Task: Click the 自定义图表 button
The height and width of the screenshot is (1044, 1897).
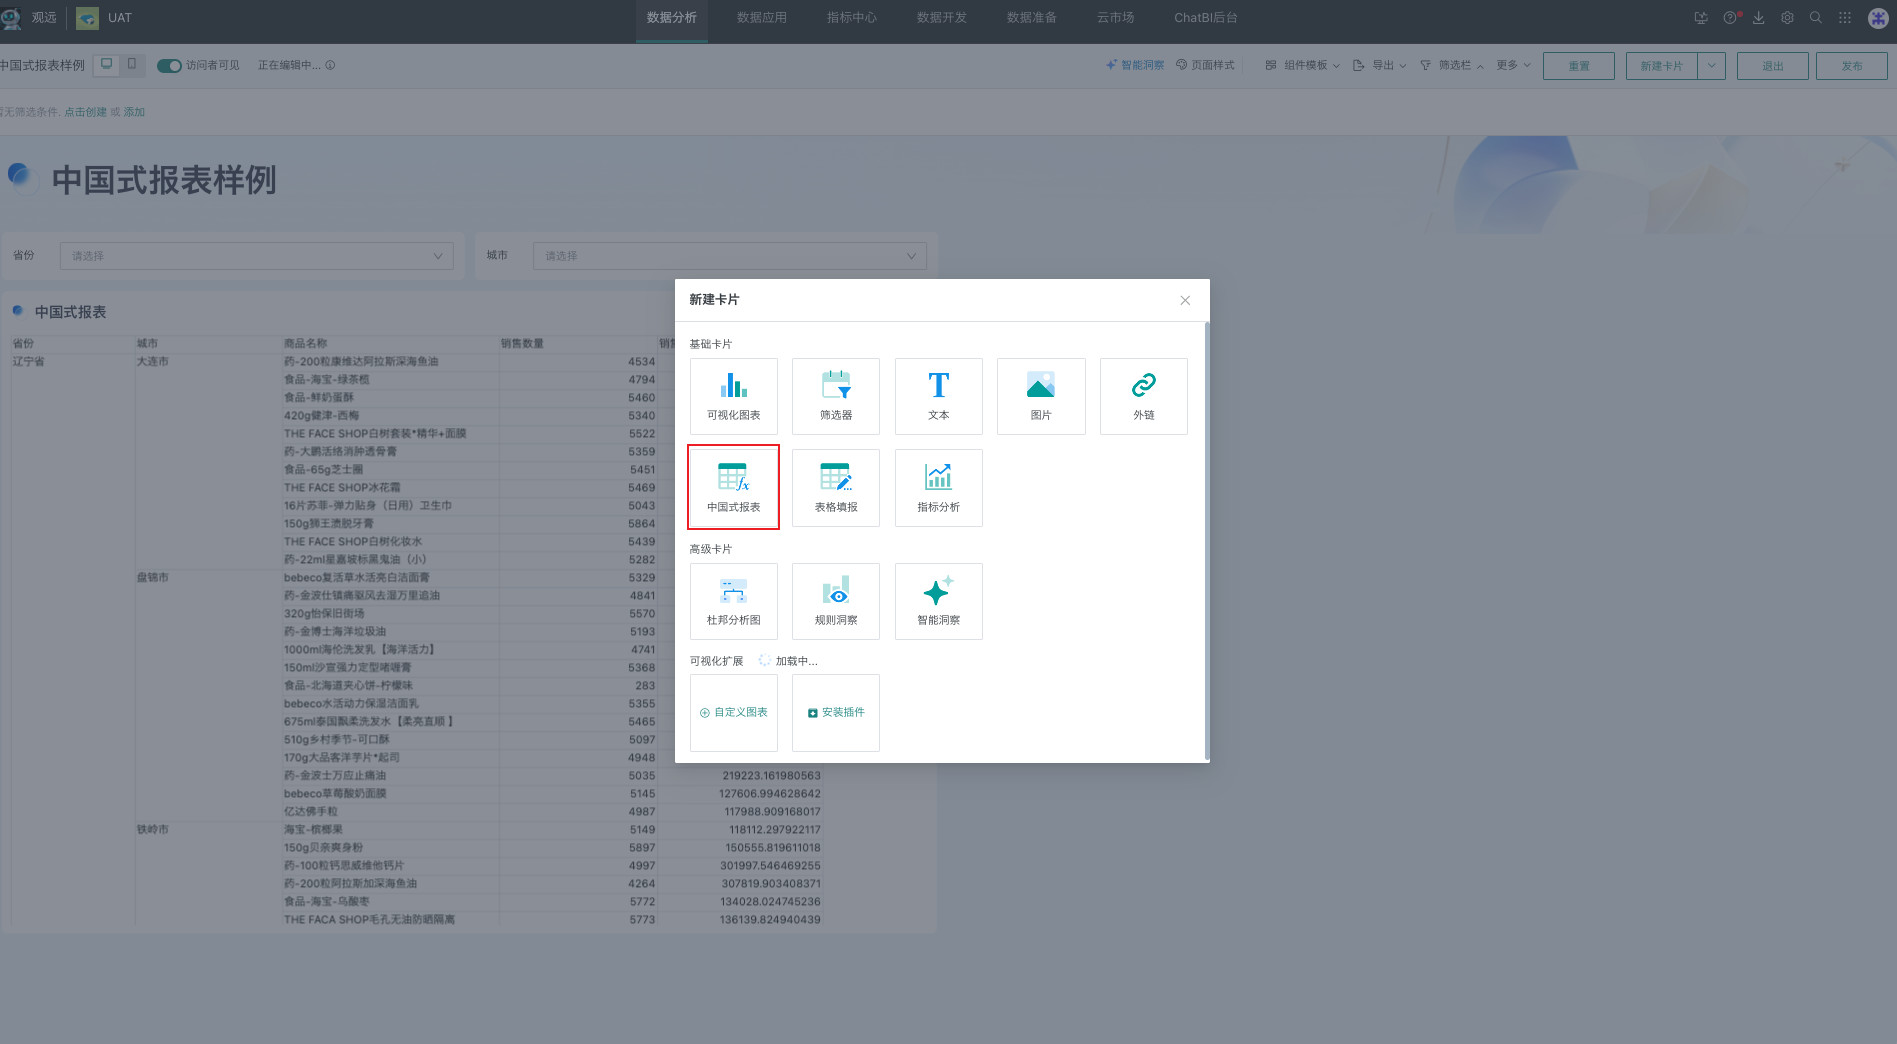Action: click(x=733, y=713)
